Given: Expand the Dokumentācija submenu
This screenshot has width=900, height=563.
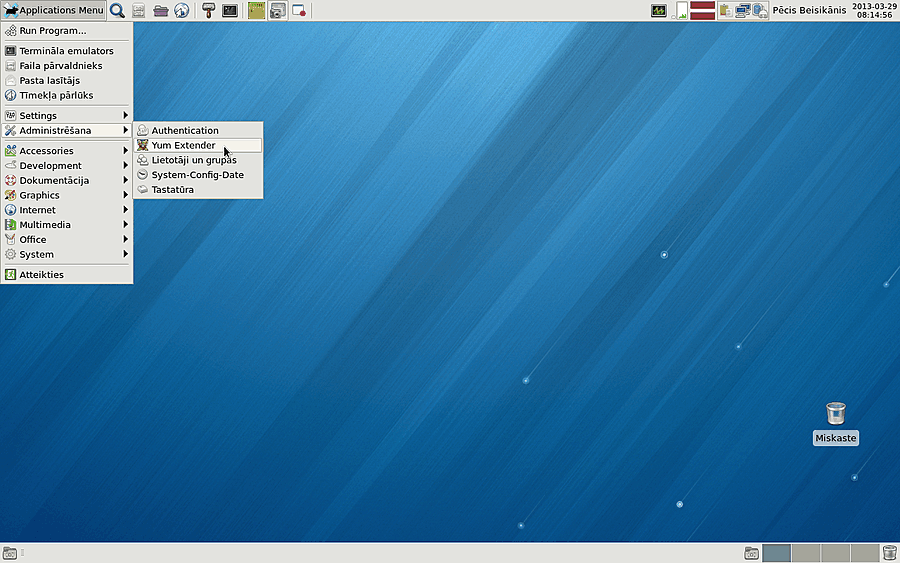Looking at the screenshot, I should tap(67, 180).
